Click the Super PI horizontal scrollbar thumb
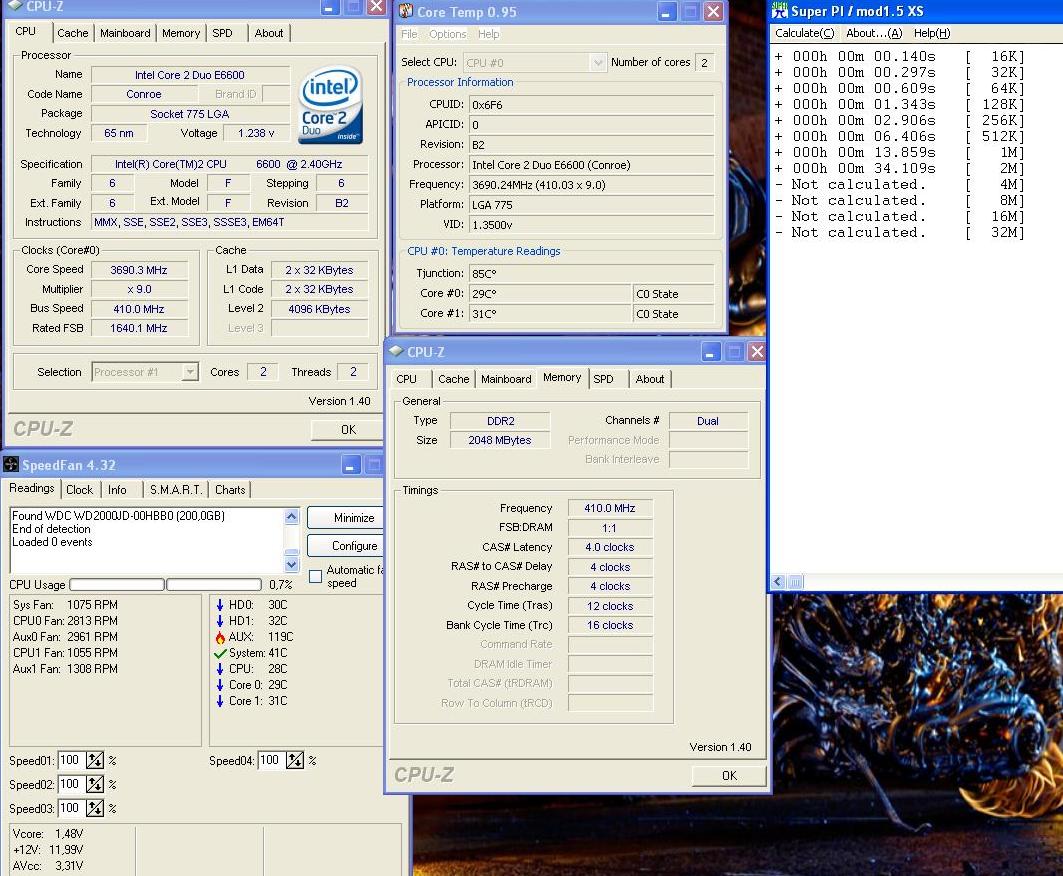 pos(795,582)
